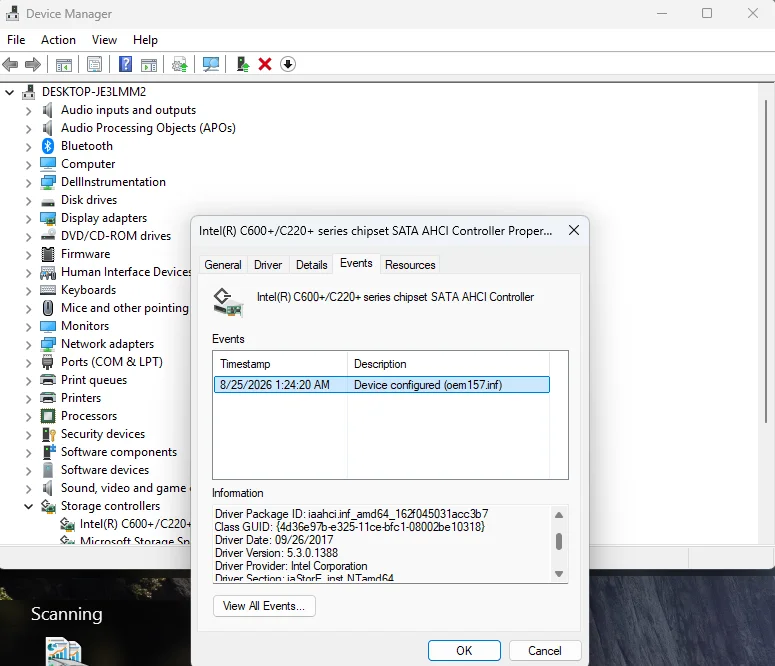Expand the Computer category

(28, 165)
